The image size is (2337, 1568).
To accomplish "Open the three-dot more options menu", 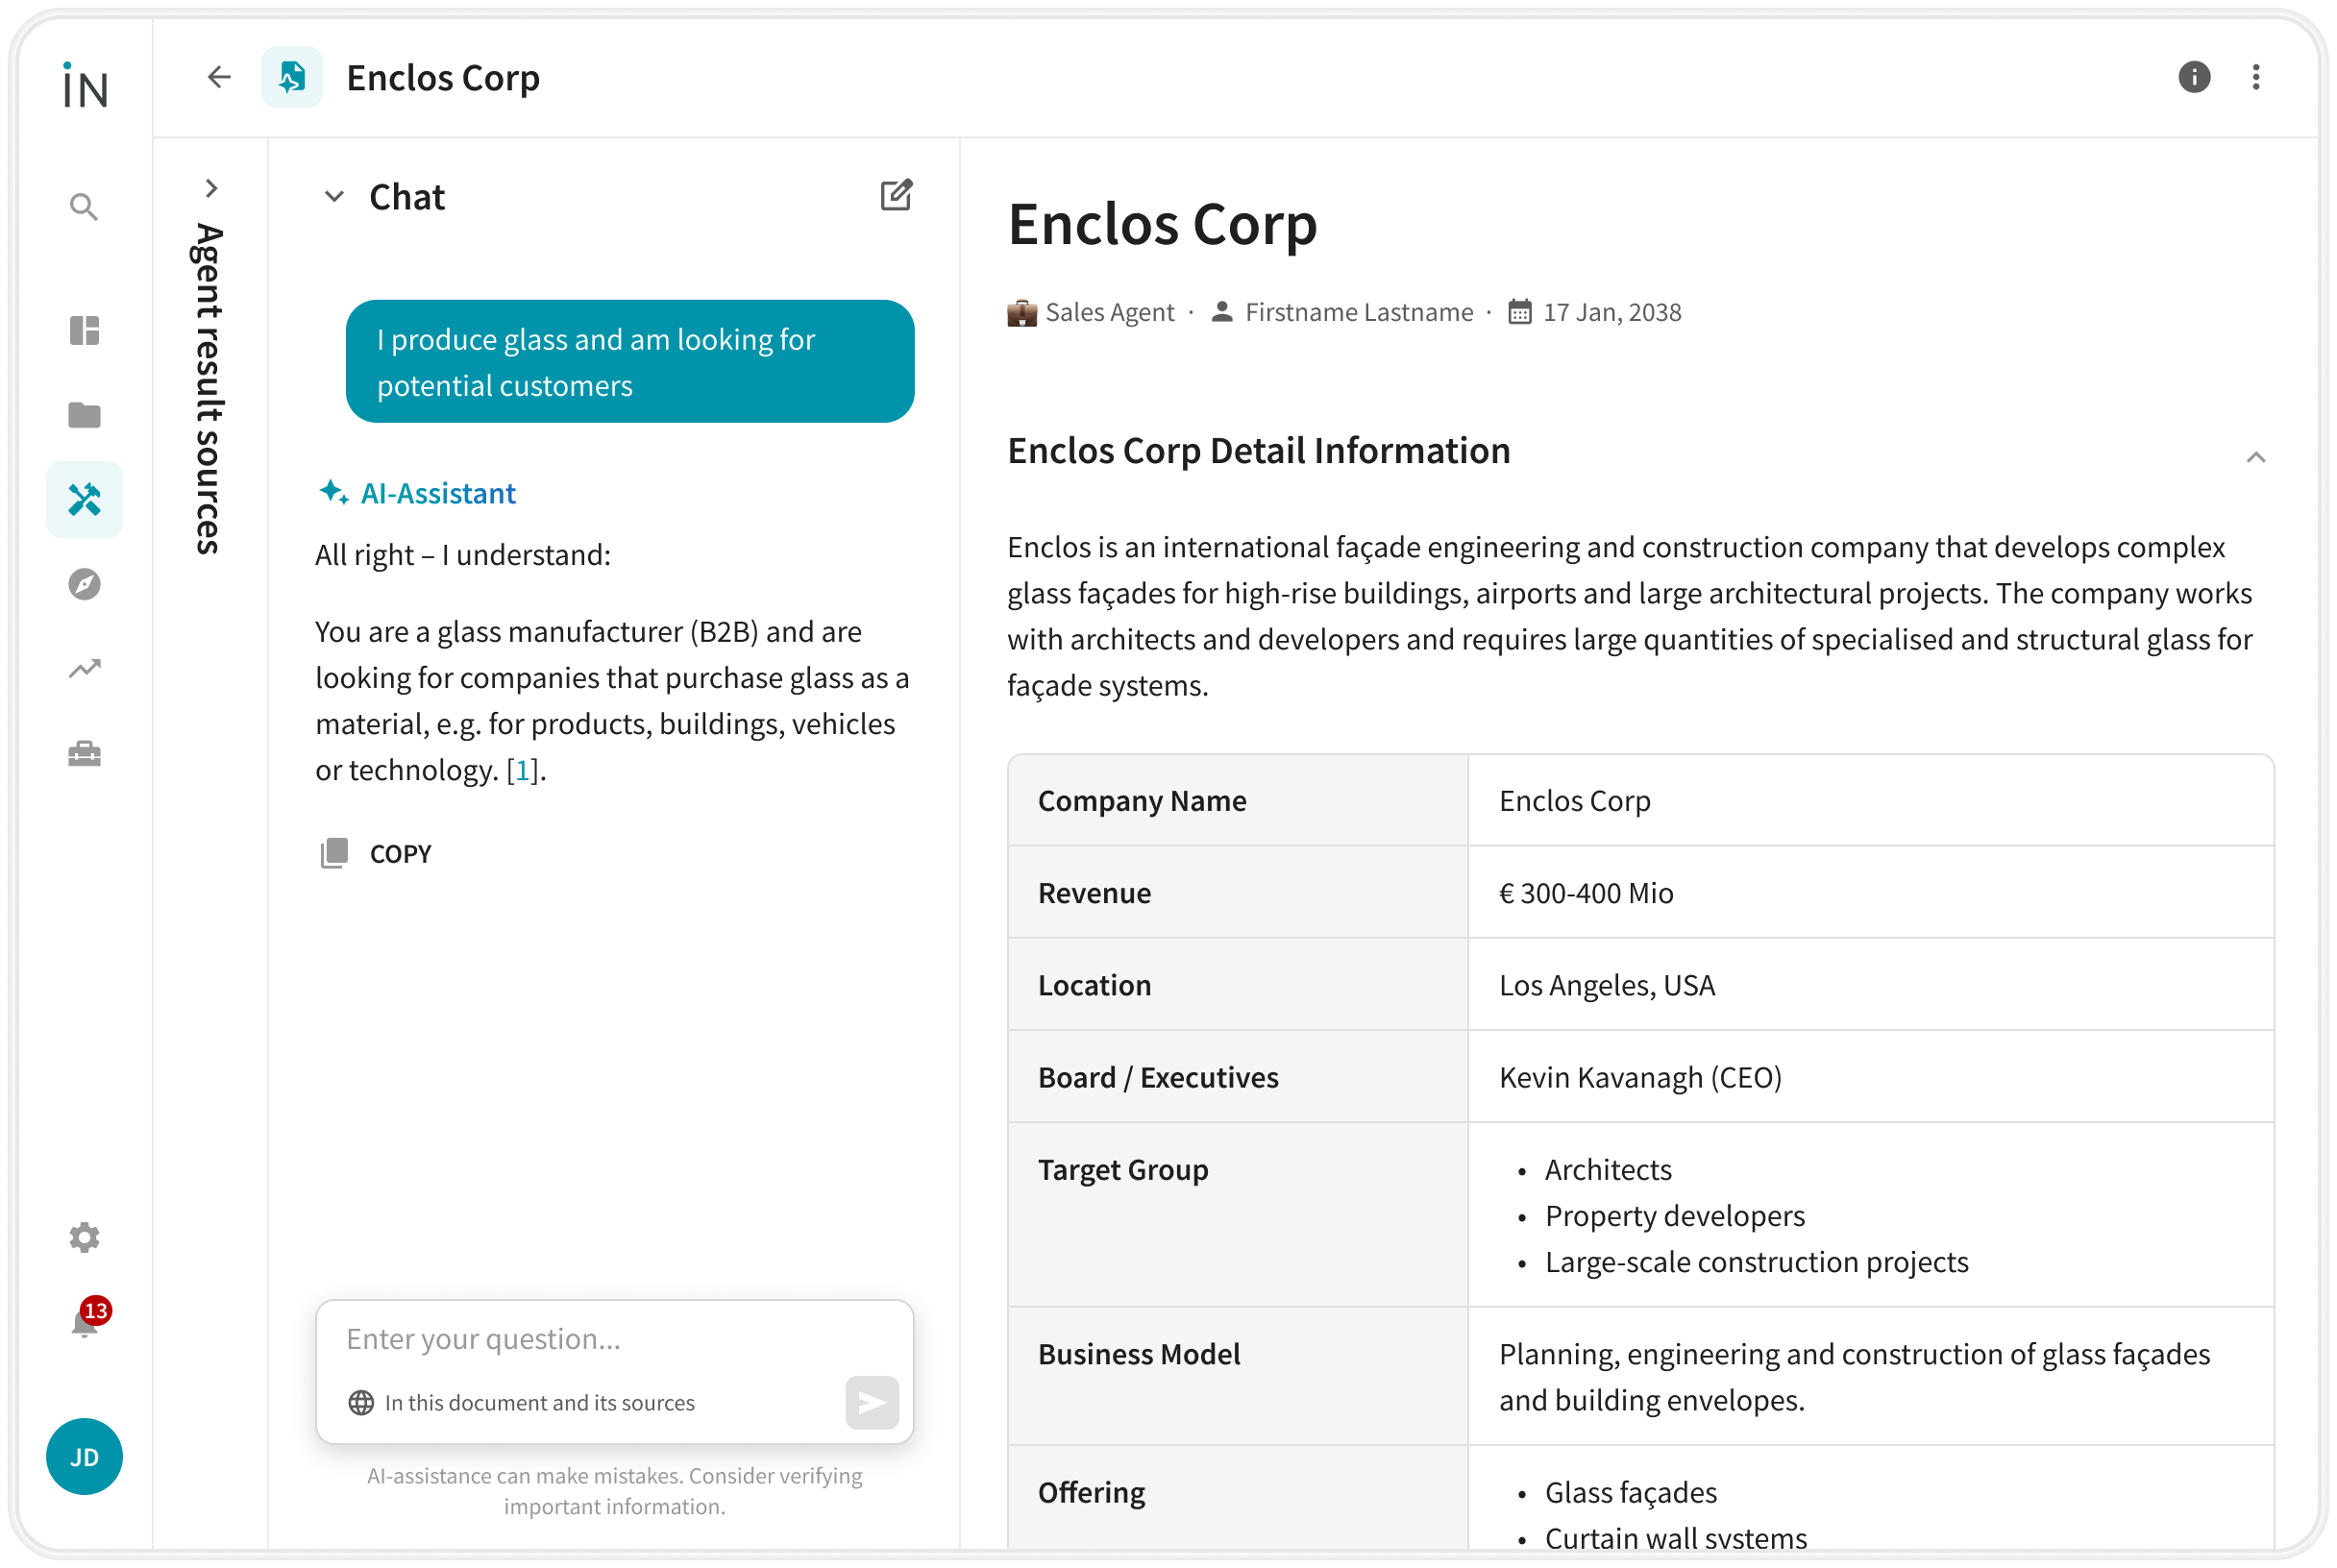I will click(2255, 77).
